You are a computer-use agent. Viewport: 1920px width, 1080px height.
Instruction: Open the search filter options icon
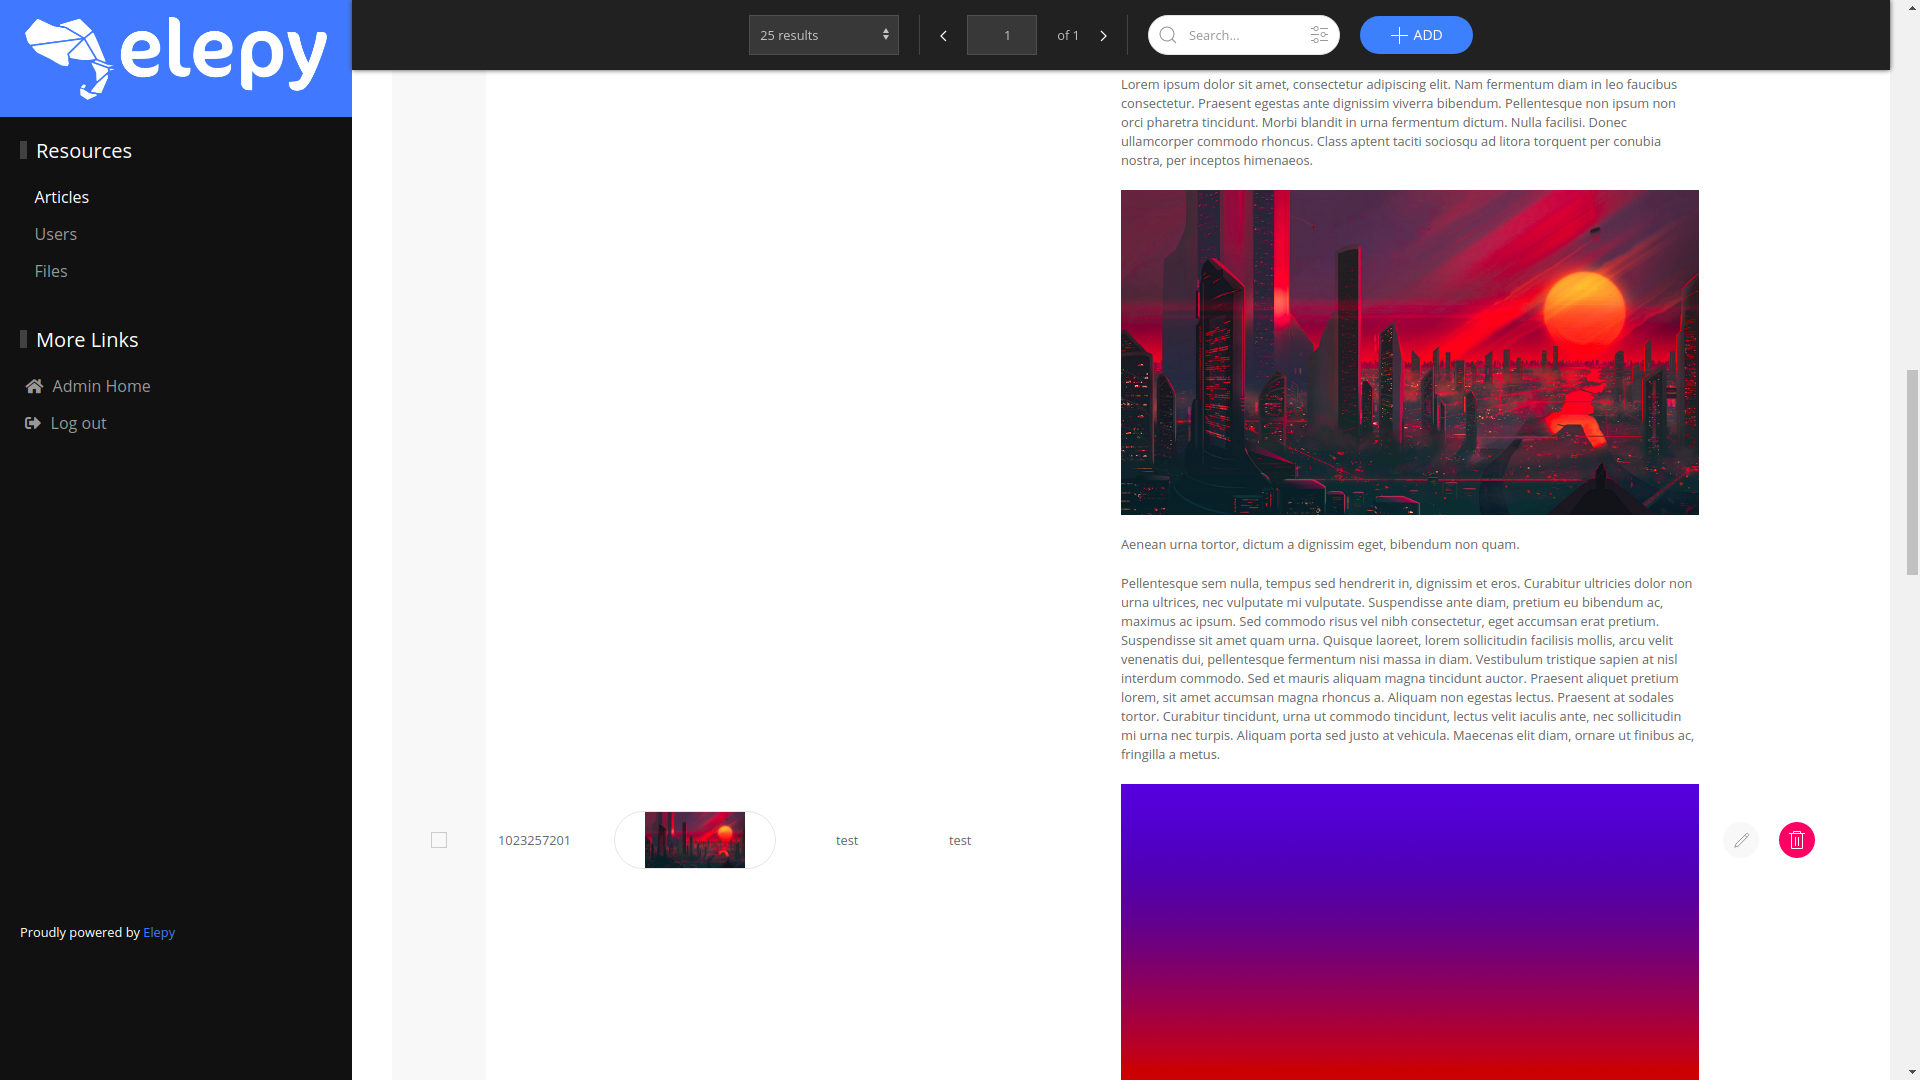[x=1319, y=35]
